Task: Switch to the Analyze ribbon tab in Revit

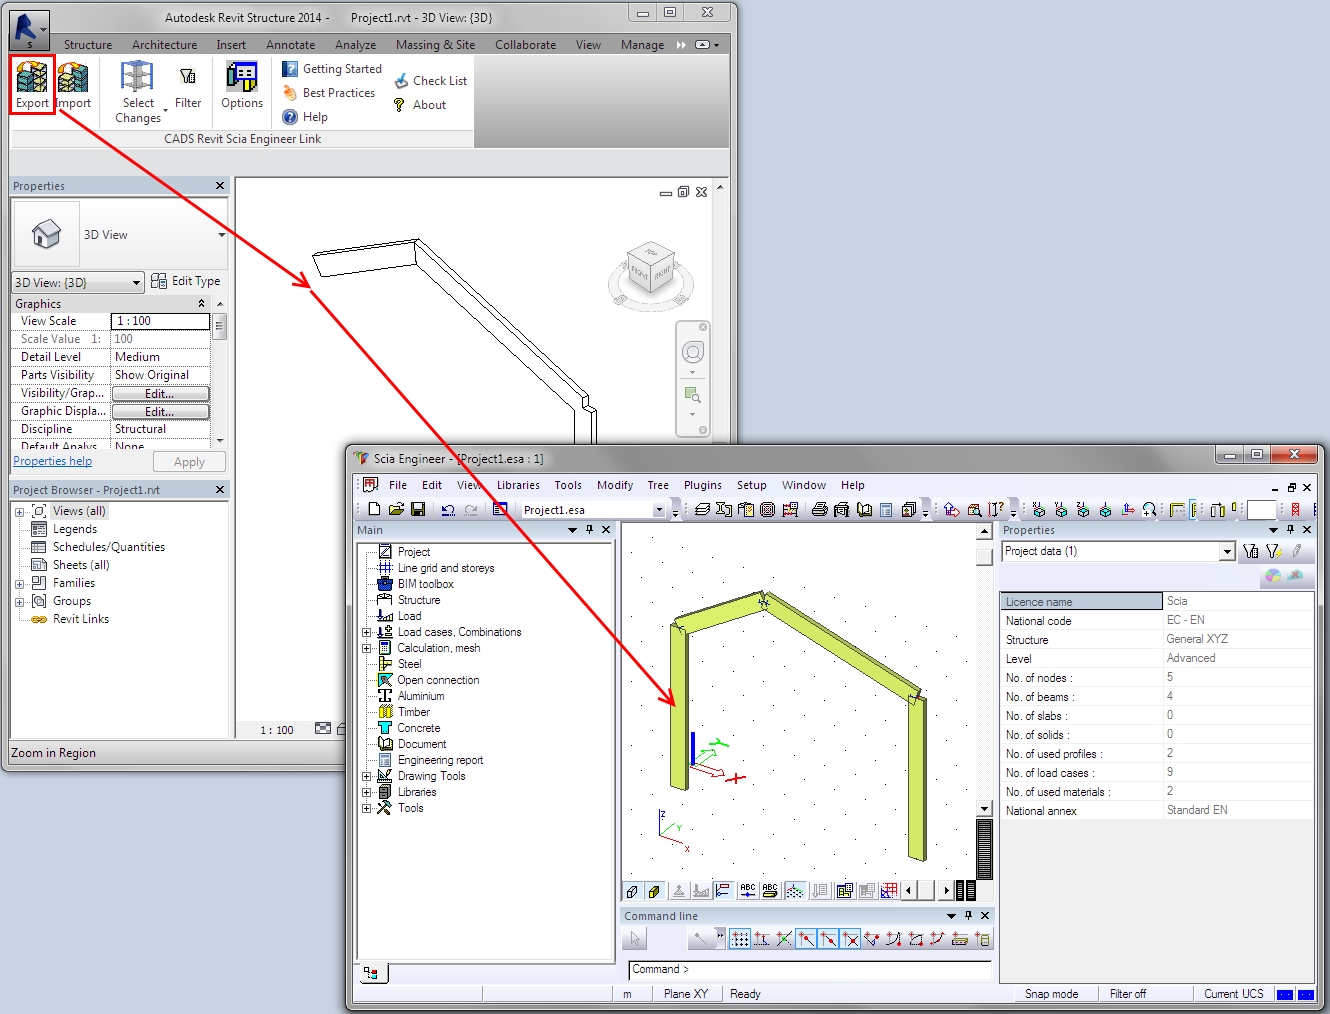Action: [355, 44]
